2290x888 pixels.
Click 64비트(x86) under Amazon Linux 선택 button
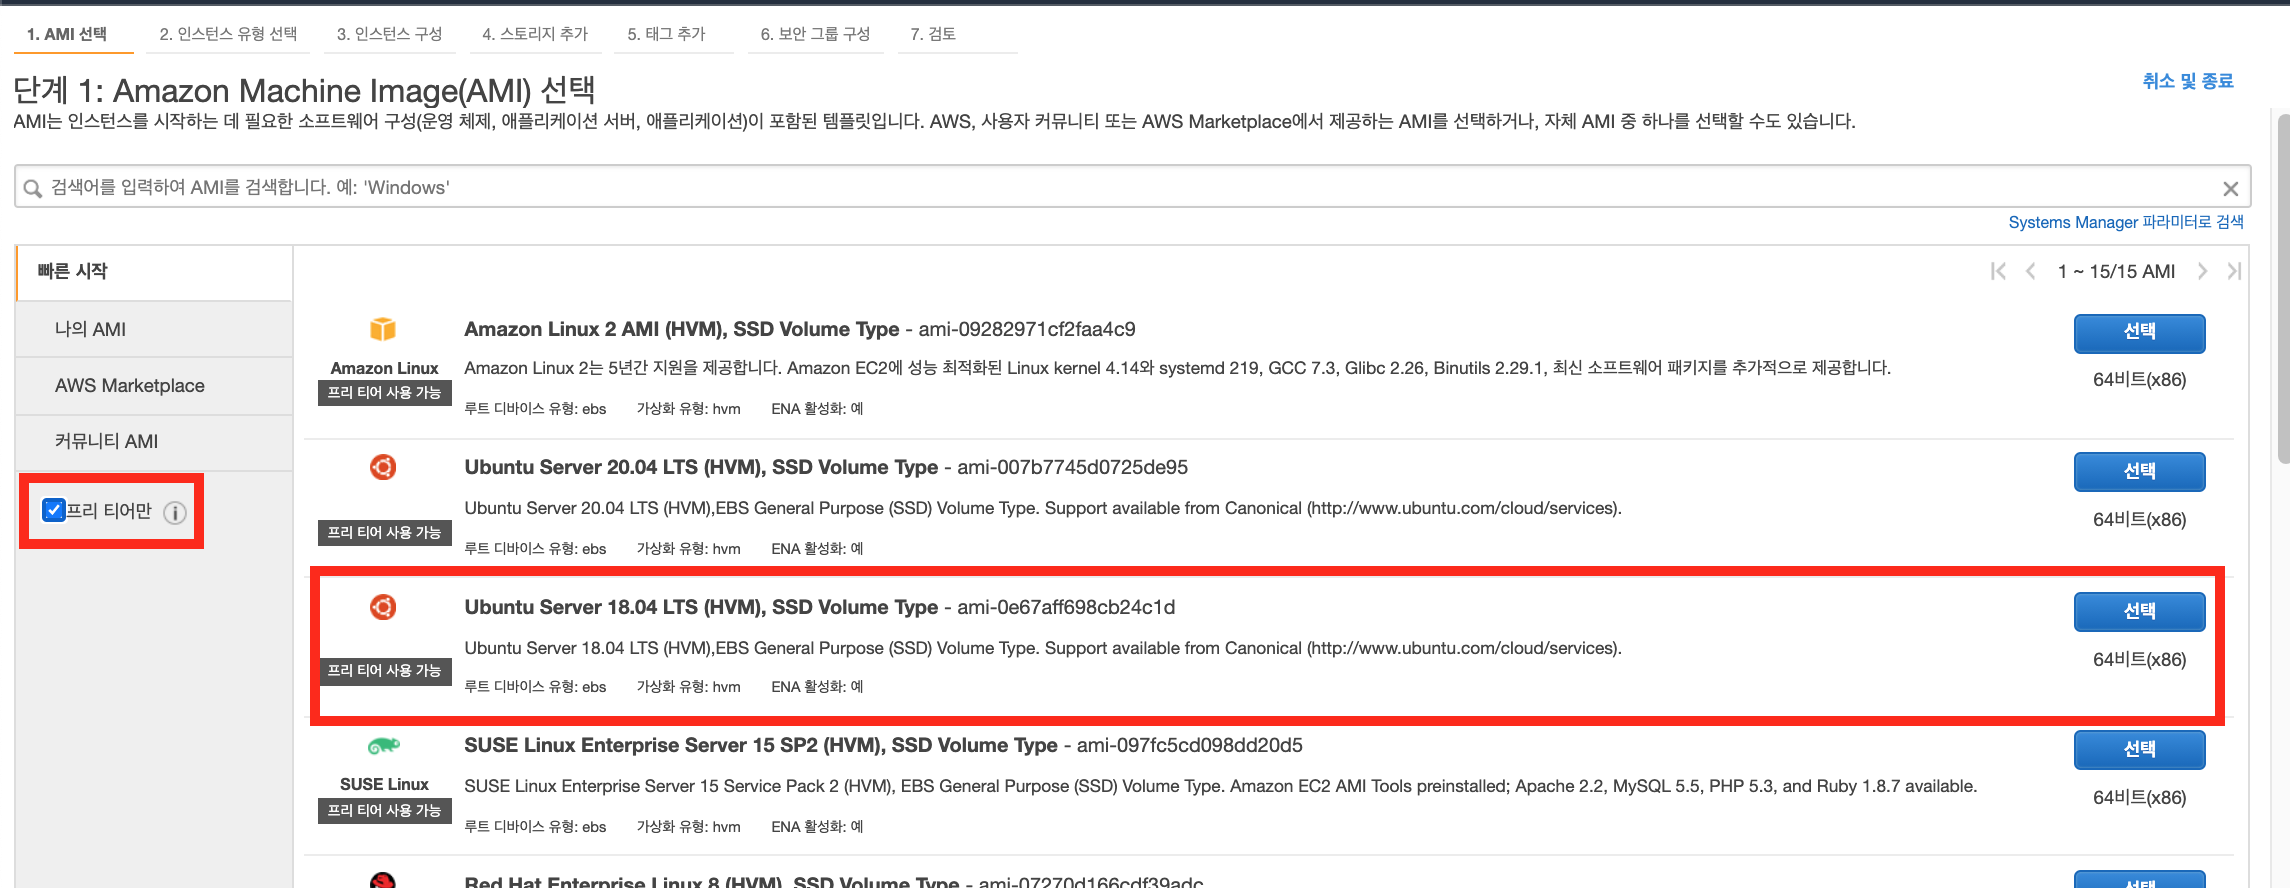point(2139,380)
